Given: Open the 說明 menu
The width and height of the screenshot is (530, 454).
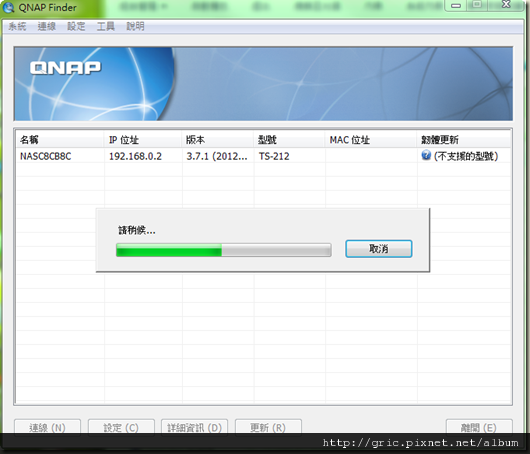Looking at the screenshot, I should (135, 26).
